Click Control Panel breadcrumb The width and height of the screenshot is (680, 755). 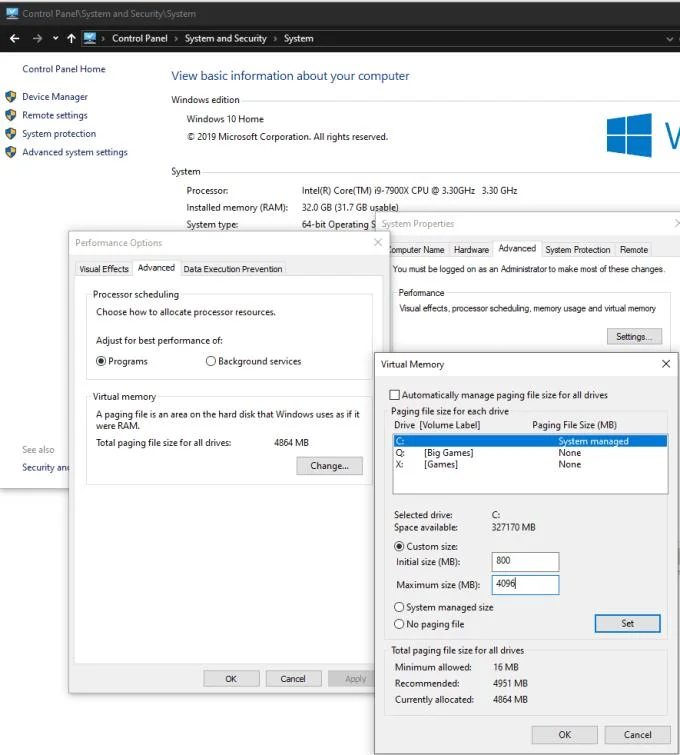click(140, 39)
